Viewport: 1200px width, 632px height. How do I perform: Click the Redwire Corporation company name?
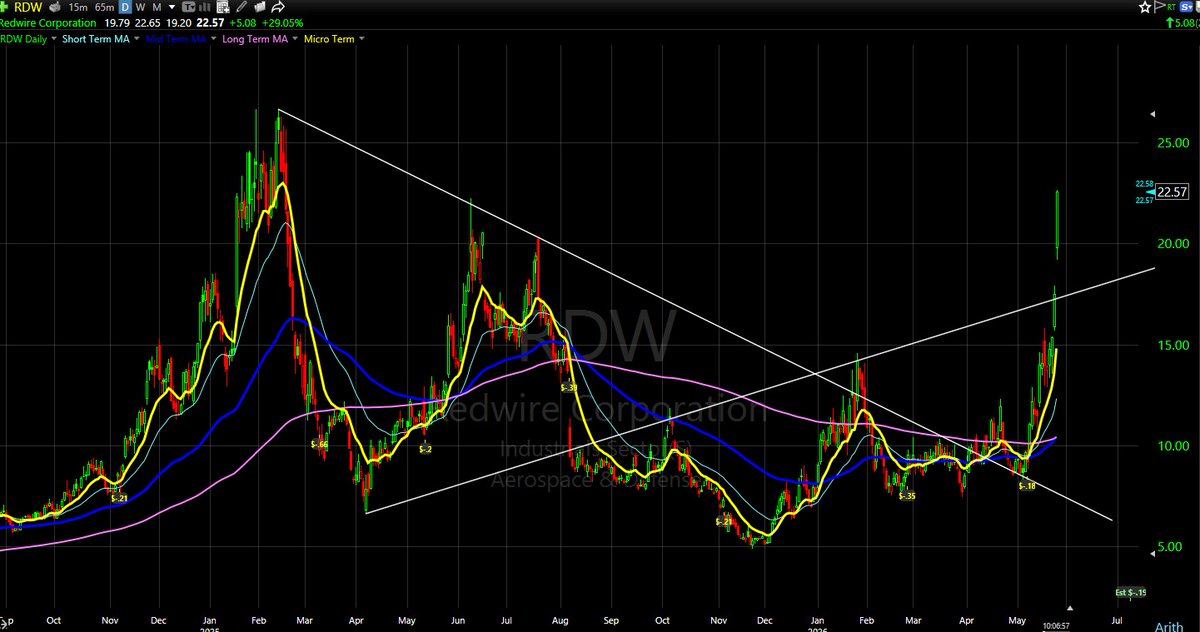pyautogui.click(x=48, y=23)
